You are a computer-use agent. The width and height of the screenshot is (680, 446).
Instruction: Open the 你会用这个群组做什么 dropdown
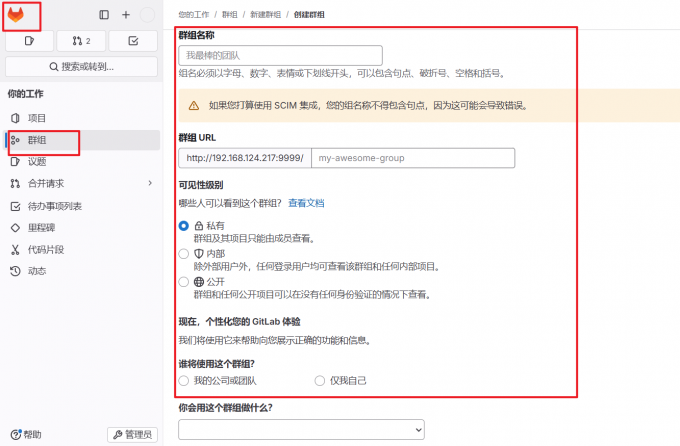point(301,428)
